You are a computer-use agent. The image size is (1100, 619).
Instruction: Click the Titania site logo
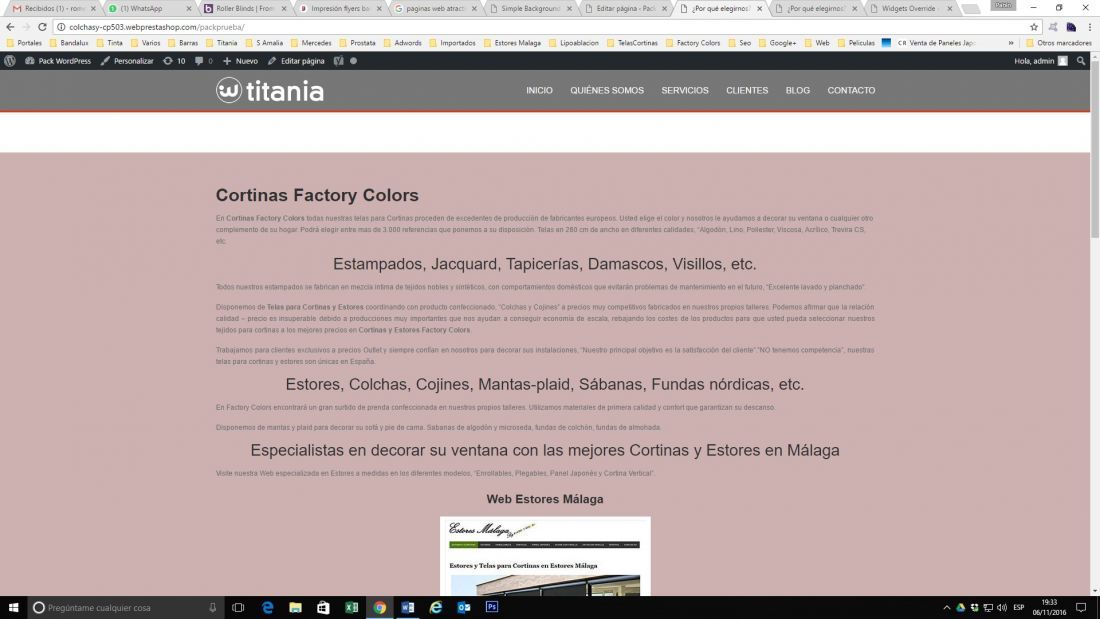[270, 91]
